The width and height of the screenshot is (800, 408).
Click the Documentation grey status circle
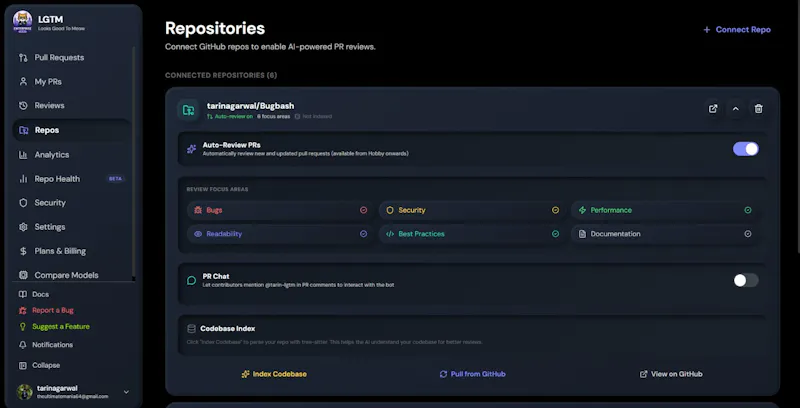[748, 234]
